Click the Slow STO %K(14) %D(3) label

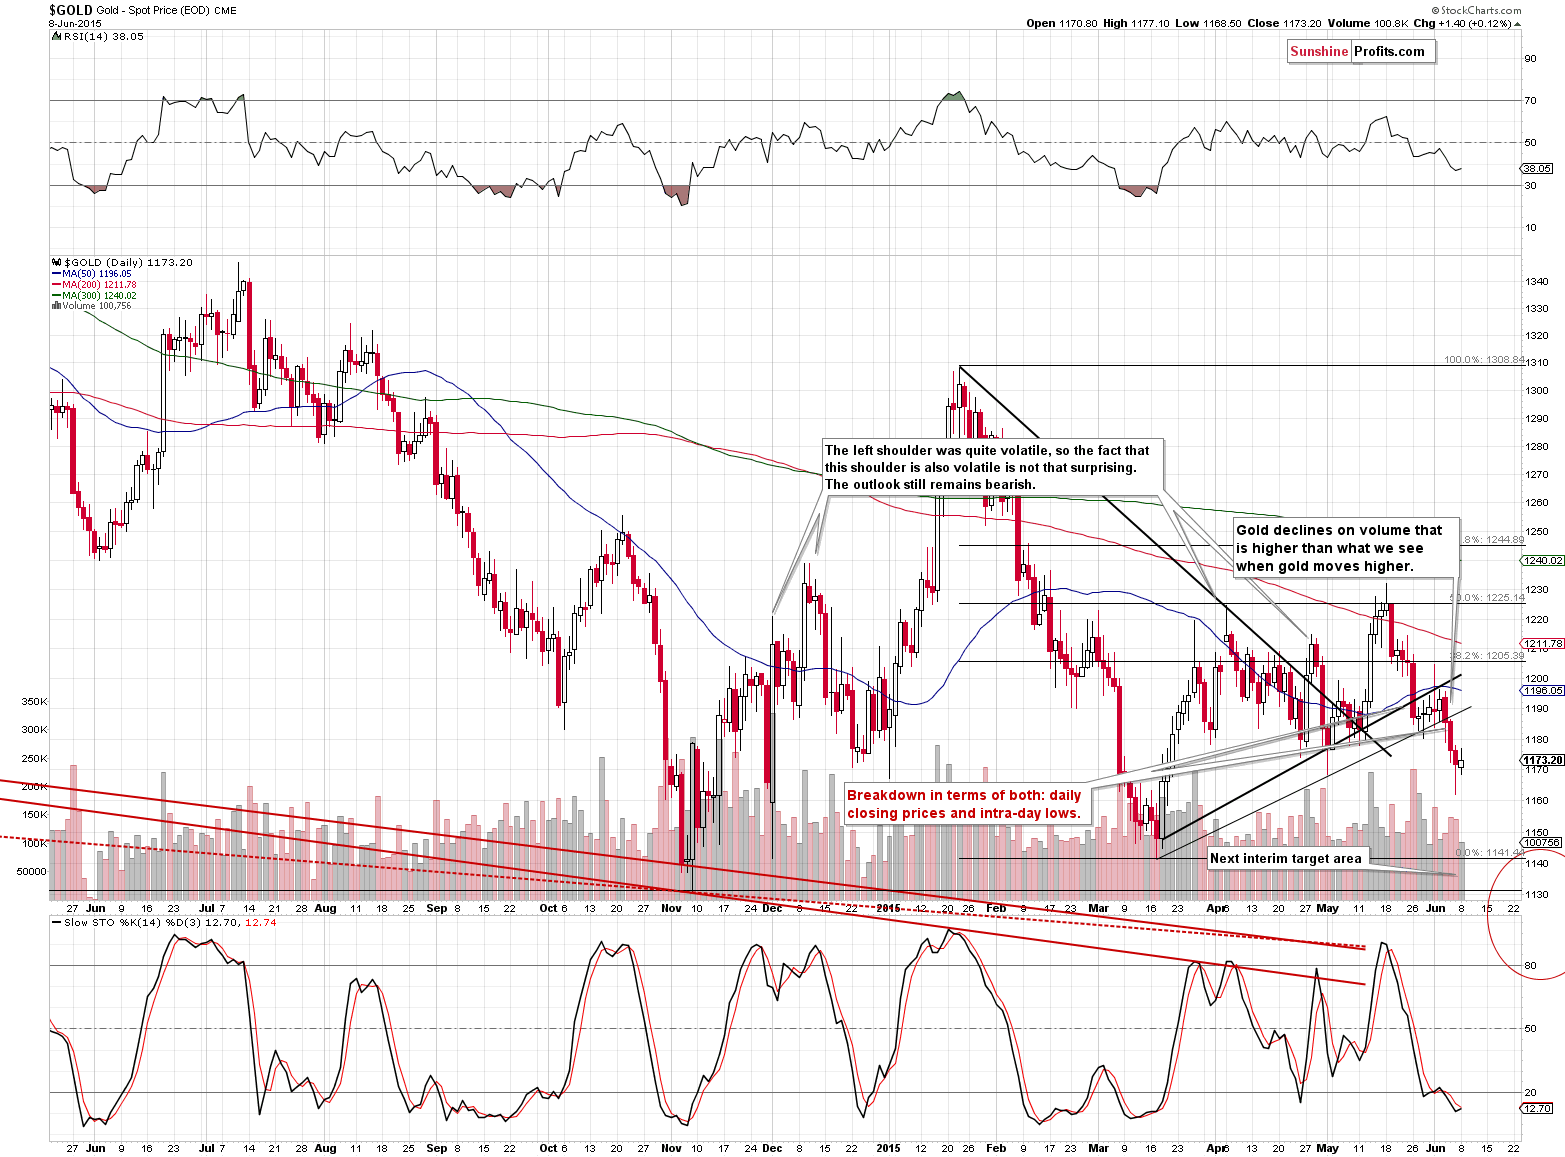pos(132,922)
